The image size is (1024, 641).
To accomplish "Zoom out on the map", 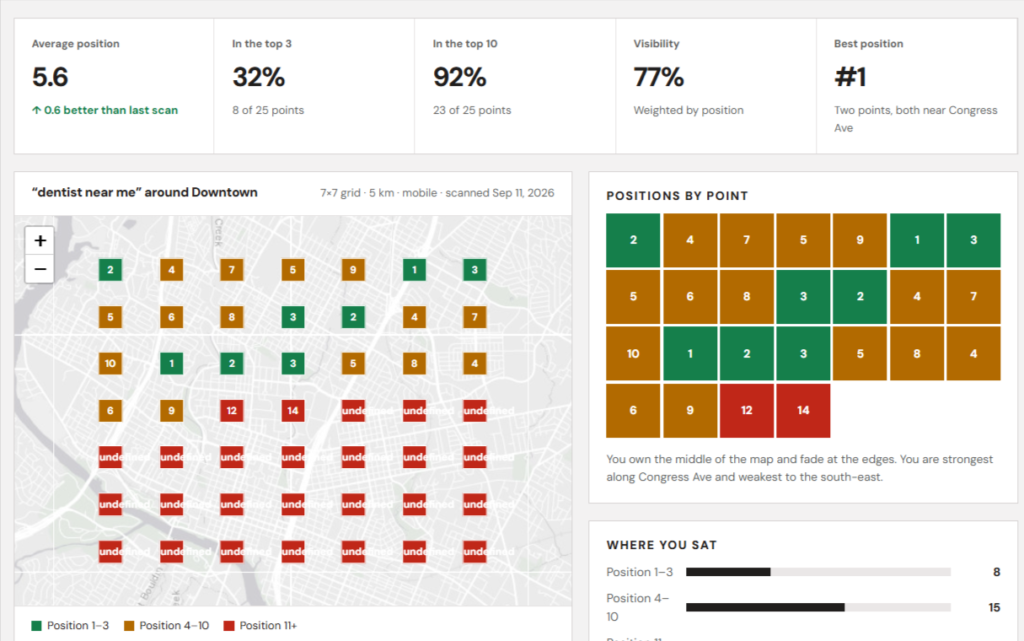I will (40, 269).
